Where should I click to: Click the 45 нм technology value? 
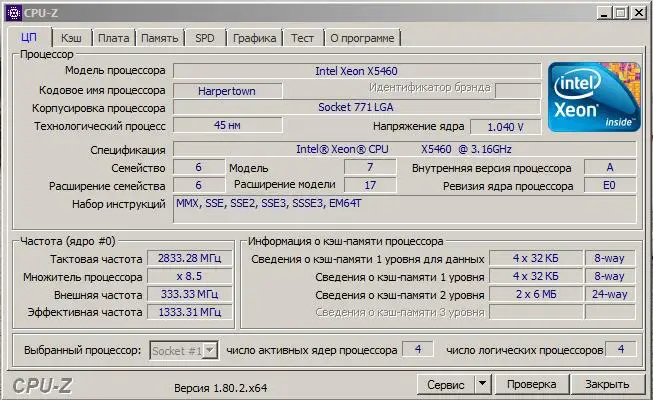pos(227,125)
